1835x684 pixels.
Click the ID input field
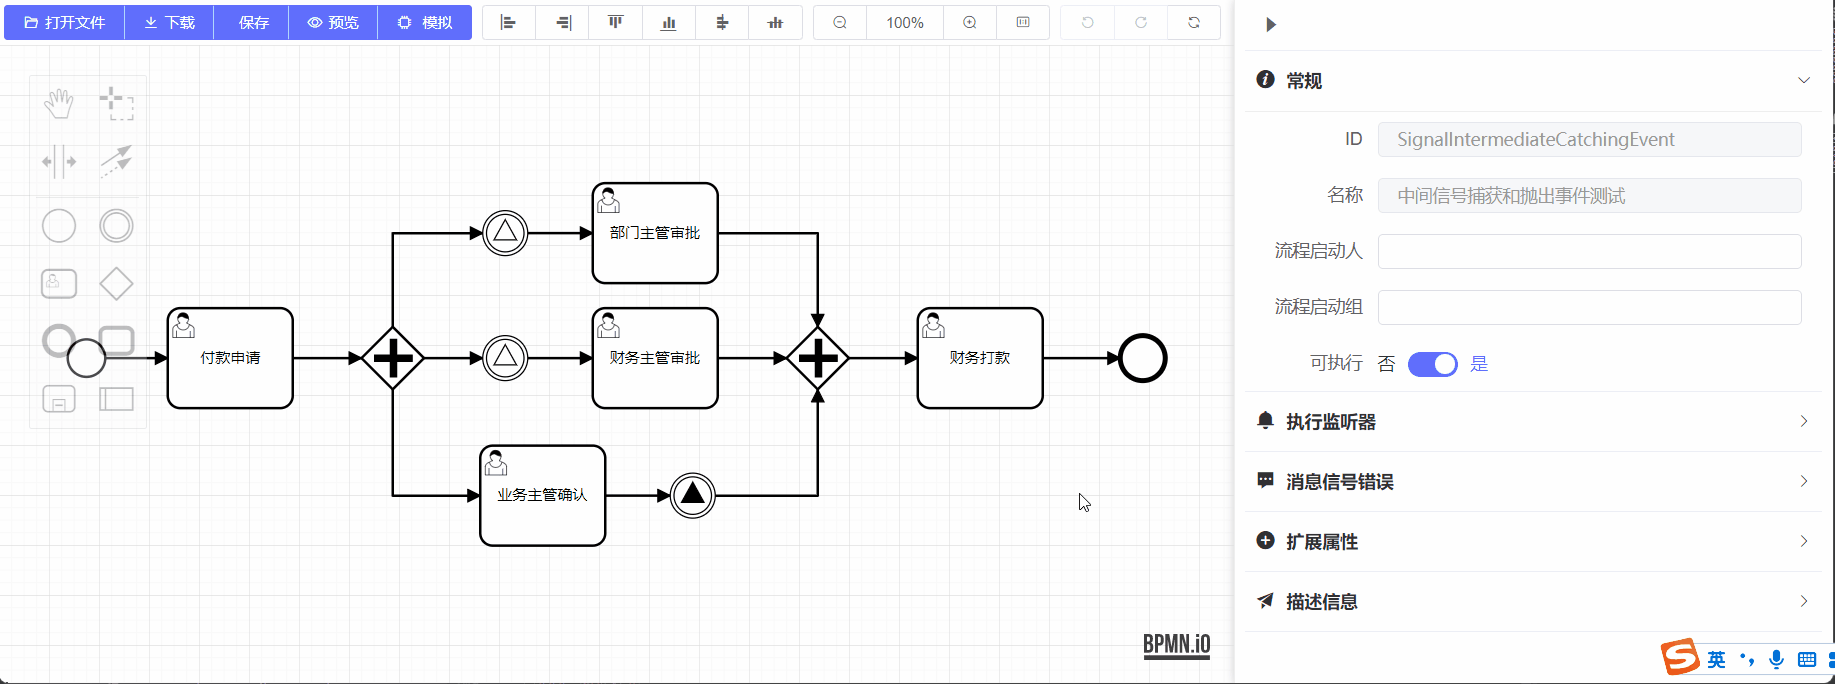[1589, 139]
